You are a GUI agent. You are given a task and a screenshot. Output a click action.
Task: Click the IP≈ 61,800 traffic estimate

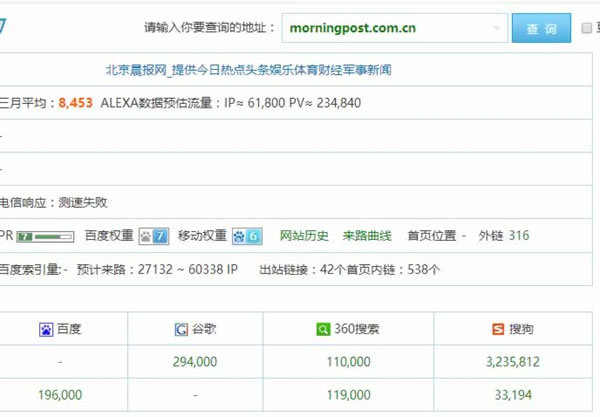255,103
